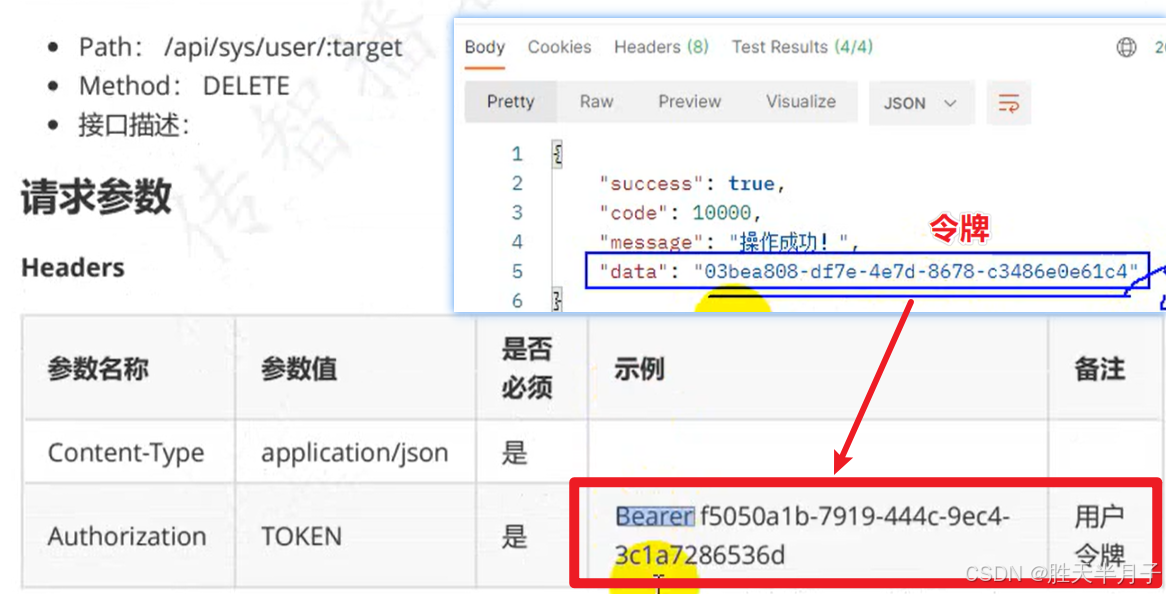Click the Authorization table cell

pyautogui.click(x=127, y=536)
